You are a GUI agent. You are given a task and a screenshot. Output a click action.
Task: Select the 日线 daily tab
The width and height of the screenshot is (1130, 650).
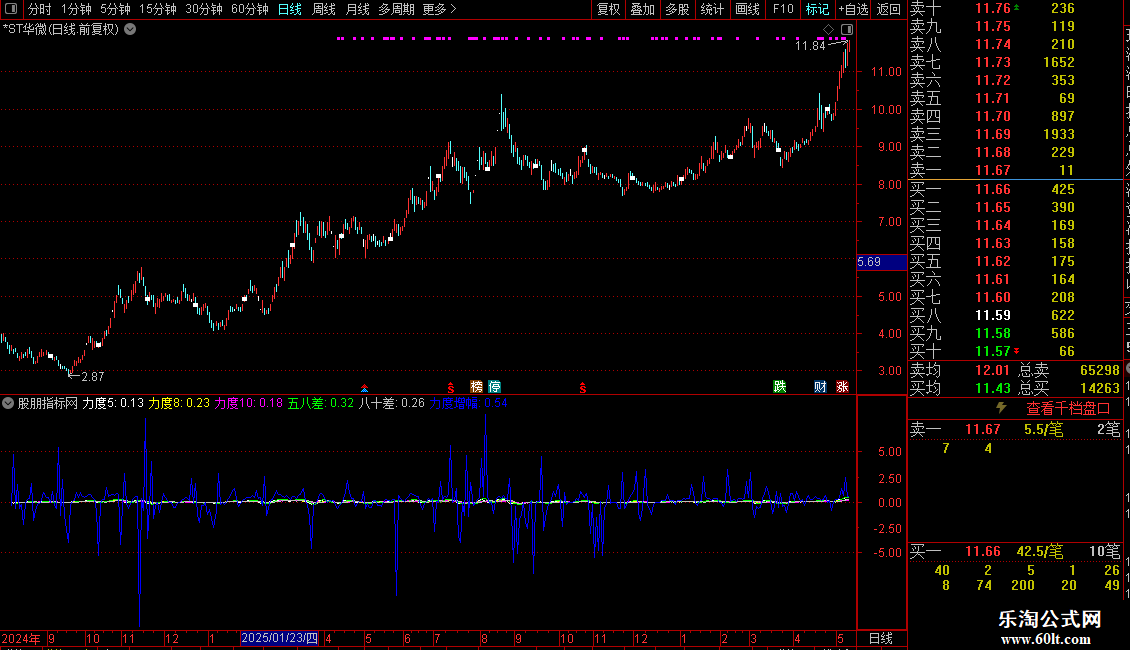(290, 9)
